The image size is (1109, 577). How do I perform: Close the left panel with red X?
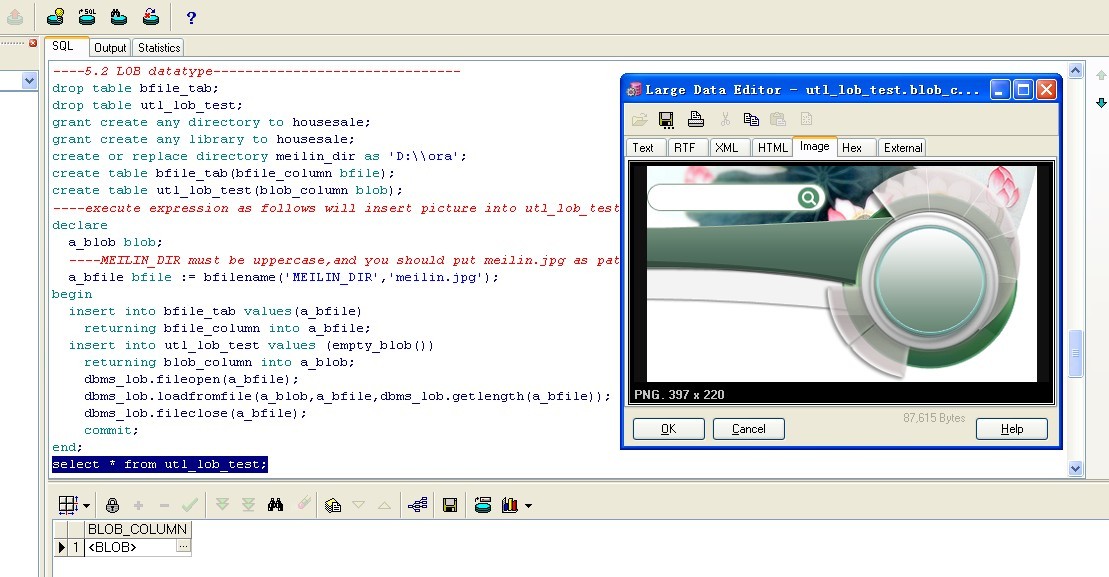[33, 44]
